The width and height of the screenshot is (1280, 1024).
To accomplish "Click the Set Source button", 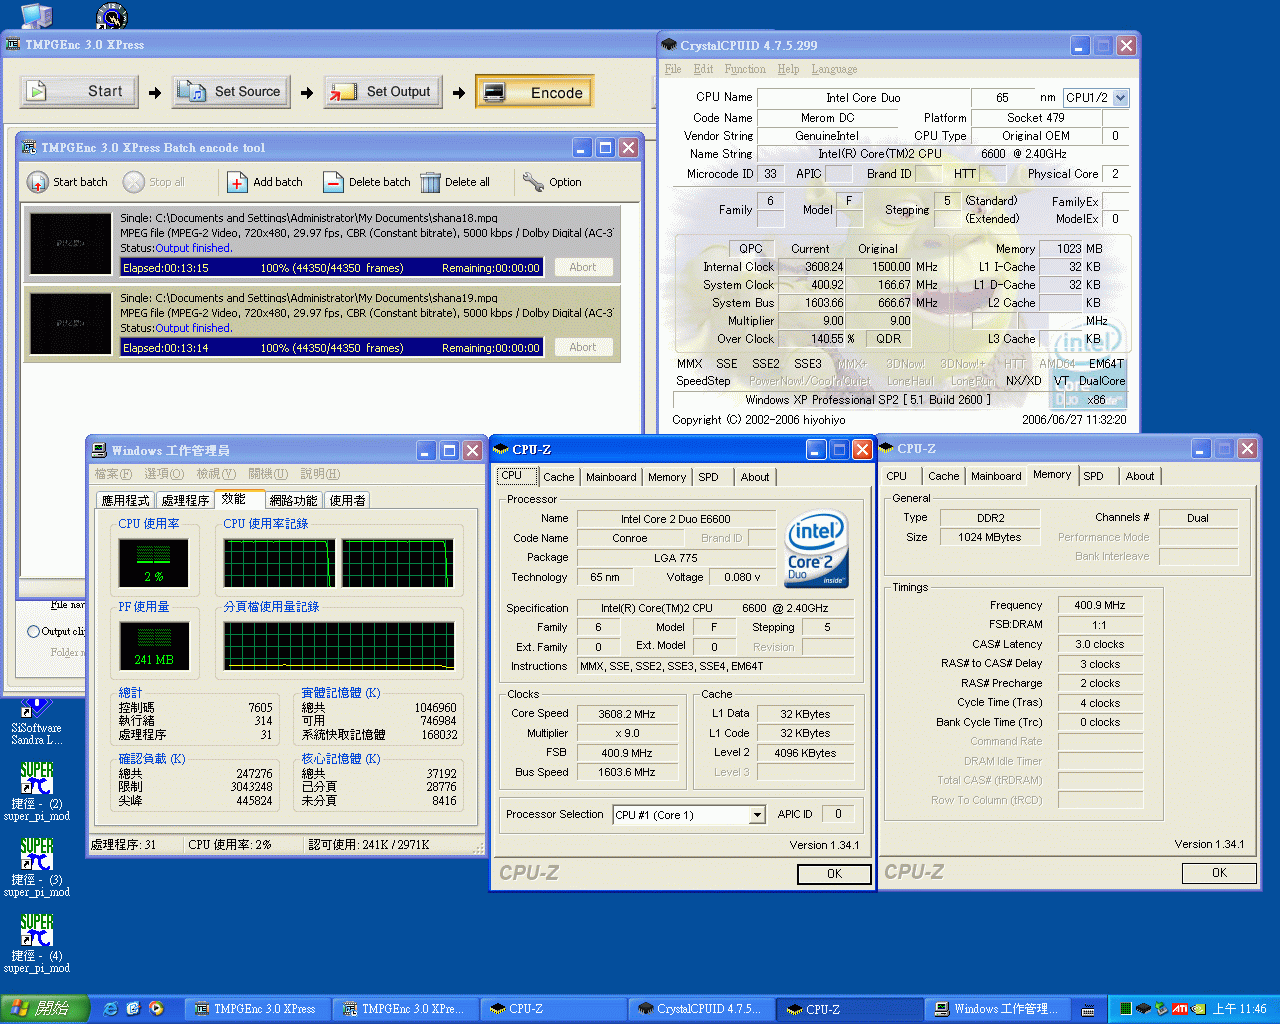I will tap(231, 92).
